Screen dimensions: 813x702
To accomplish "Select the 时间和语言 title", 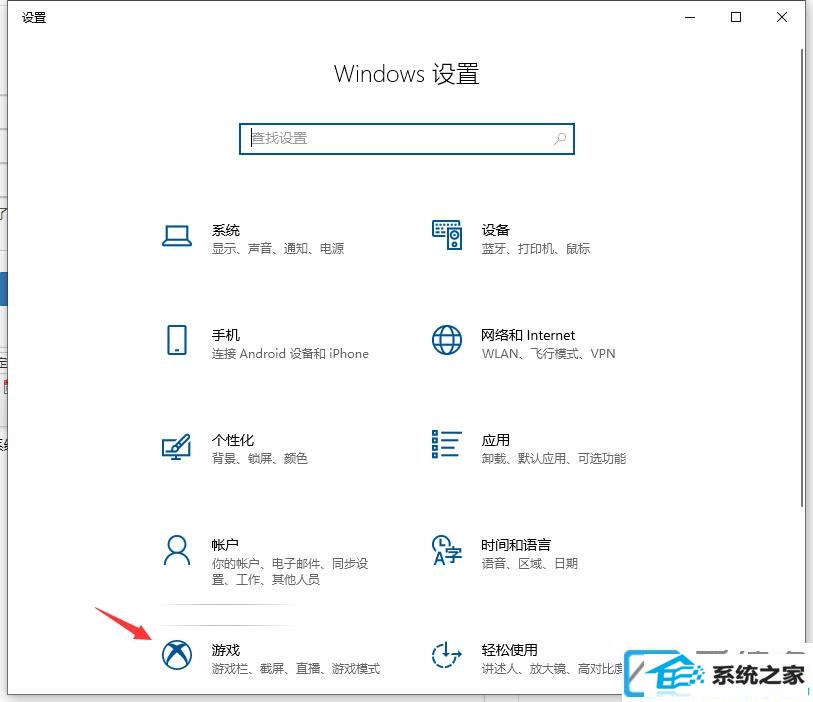I will tap(516, 545).
